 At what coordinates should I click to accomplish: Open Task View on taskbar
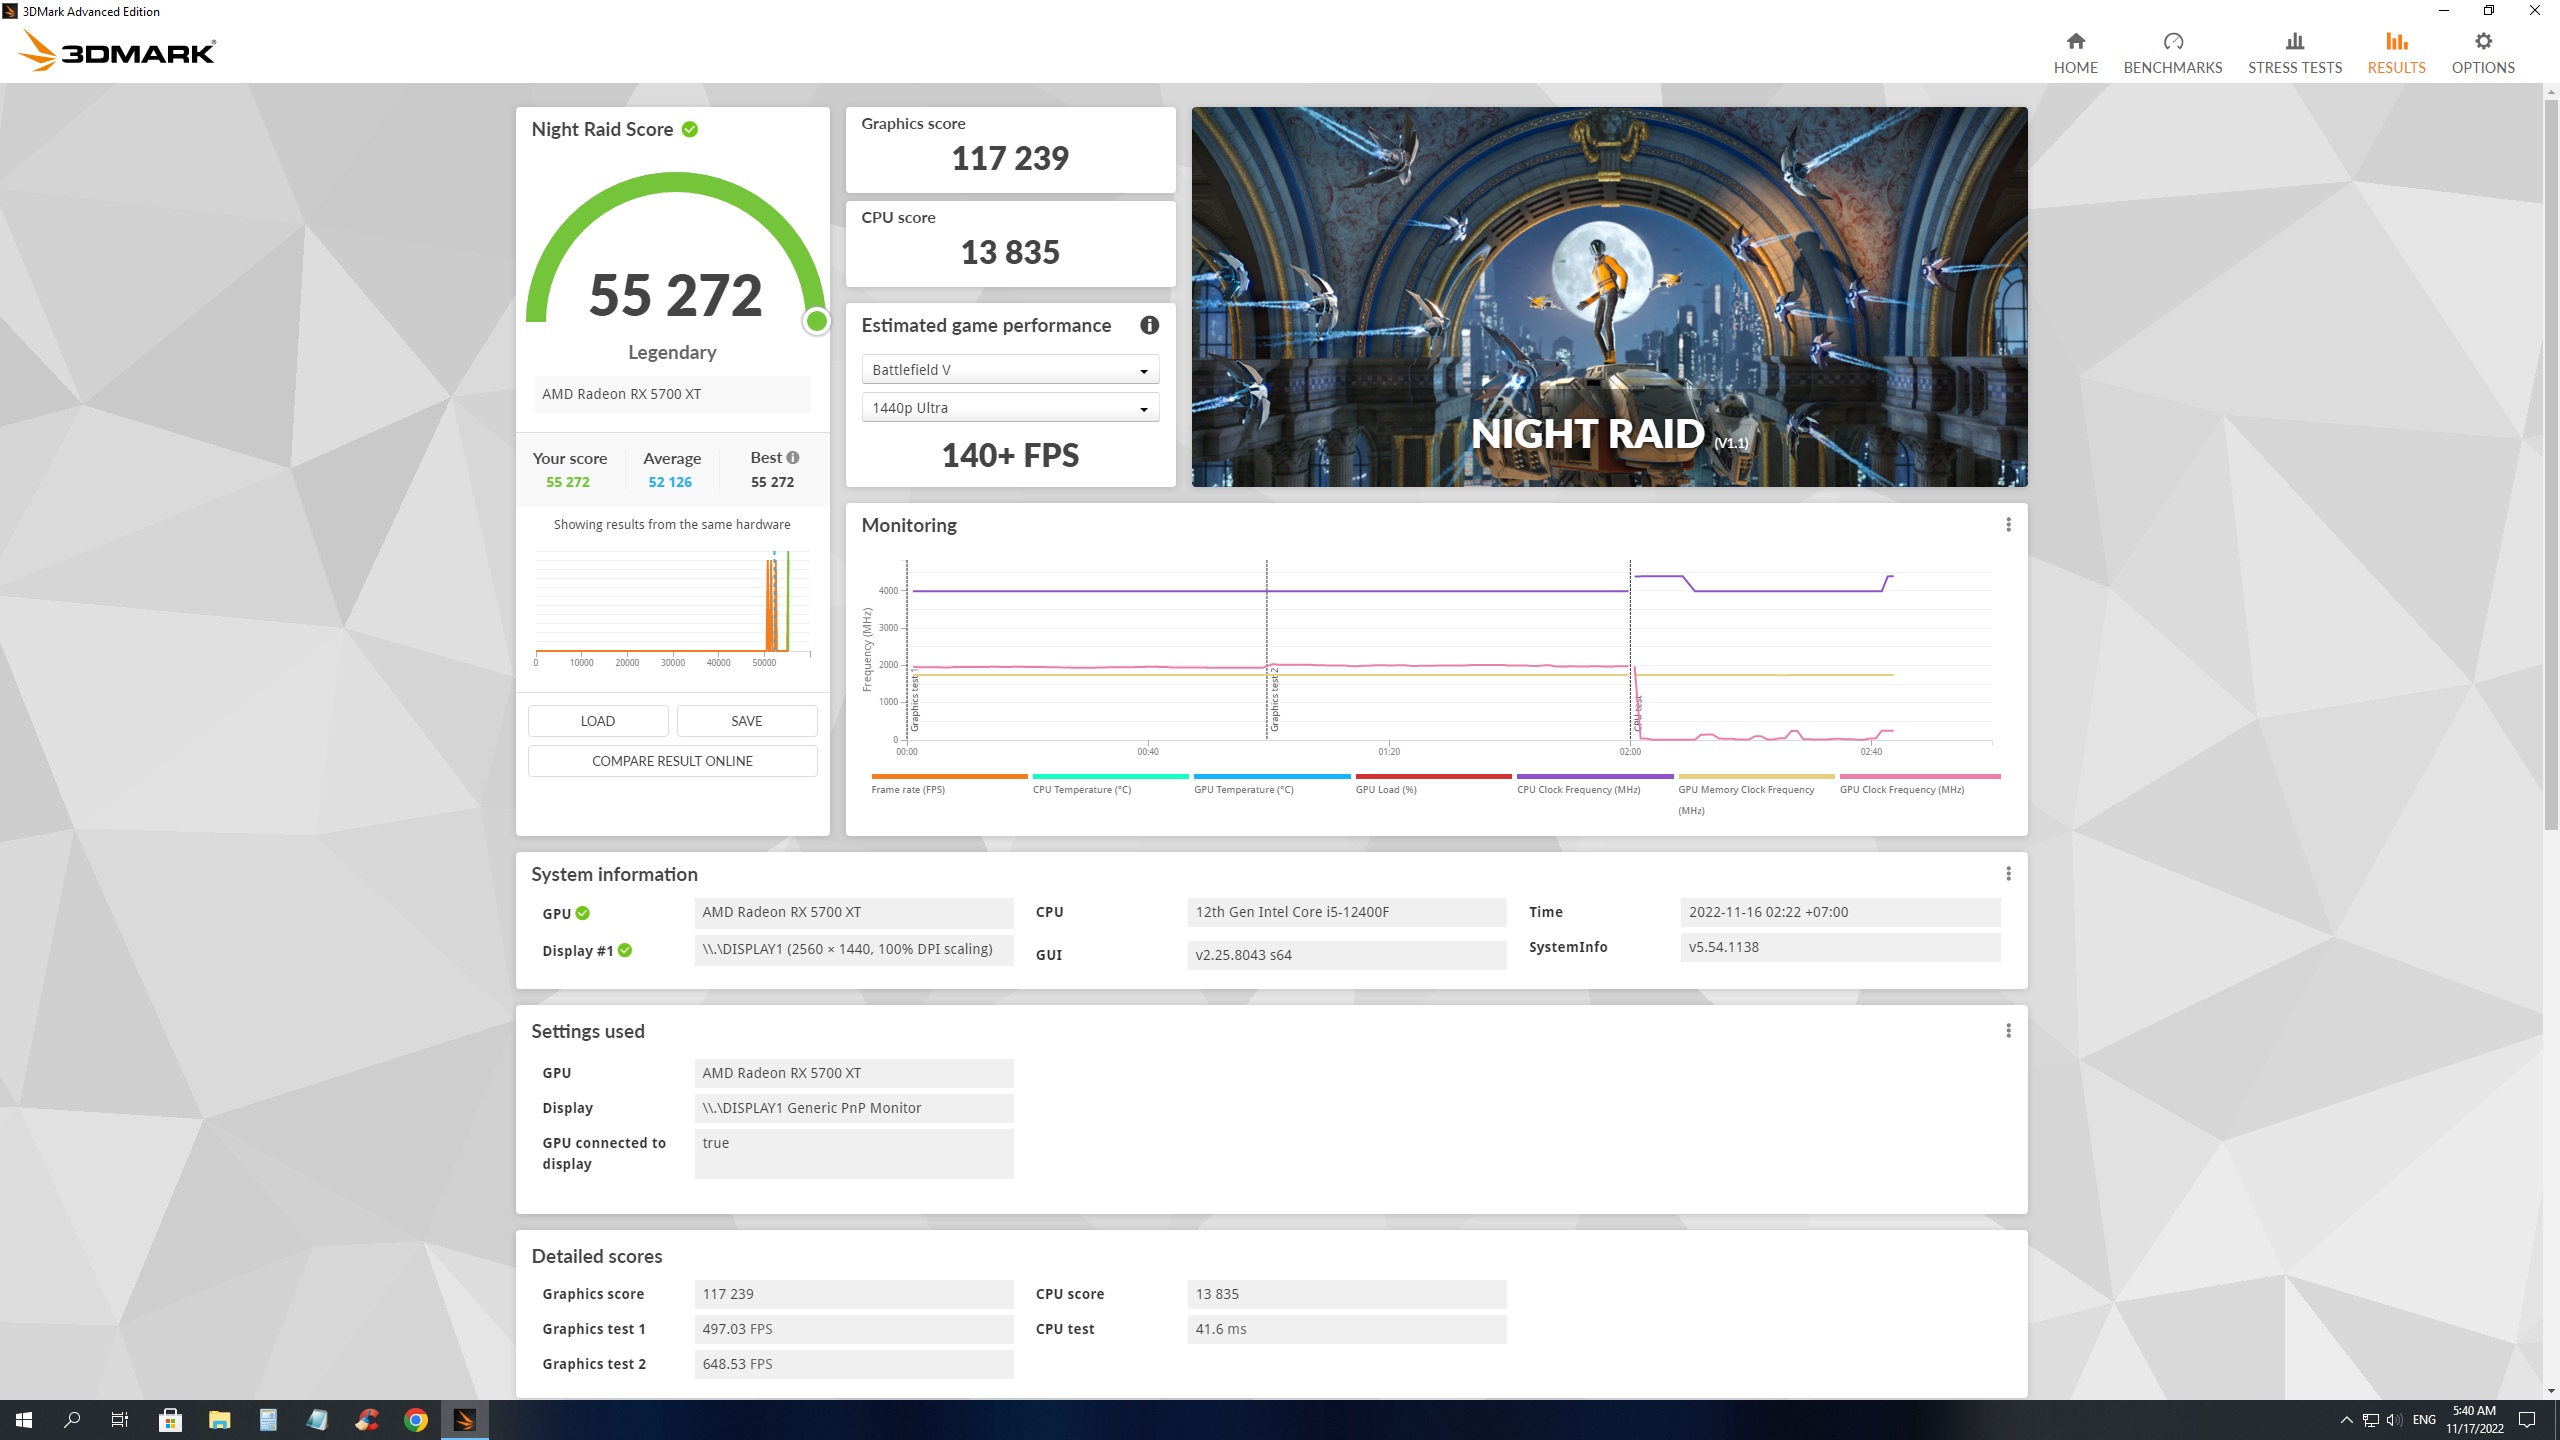click(120, 1420)
